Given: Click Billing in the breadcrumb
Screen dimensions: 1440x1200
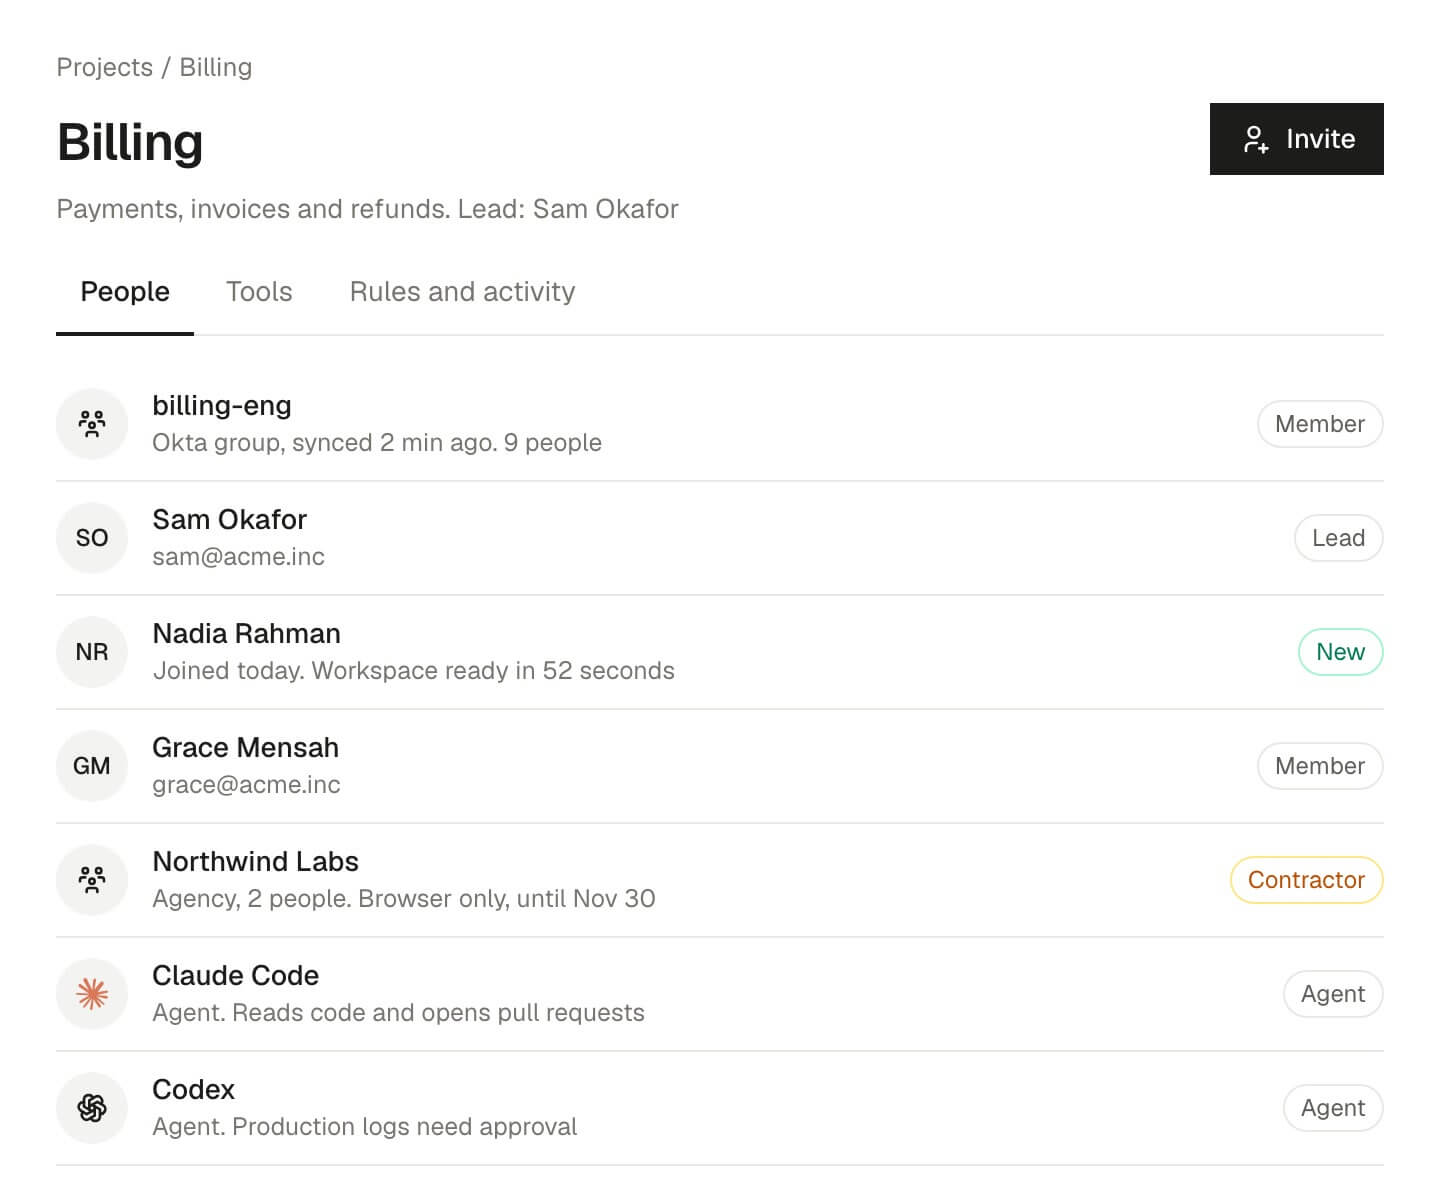Looking at the screenshot, I should click(216, 67).
